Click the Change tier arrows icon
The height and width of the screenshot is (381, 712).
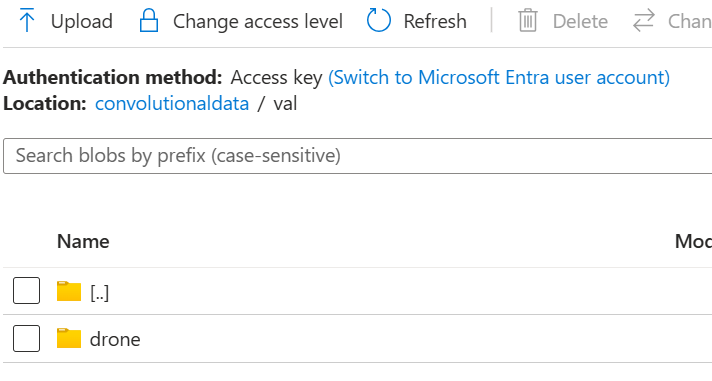click(644, 21)
